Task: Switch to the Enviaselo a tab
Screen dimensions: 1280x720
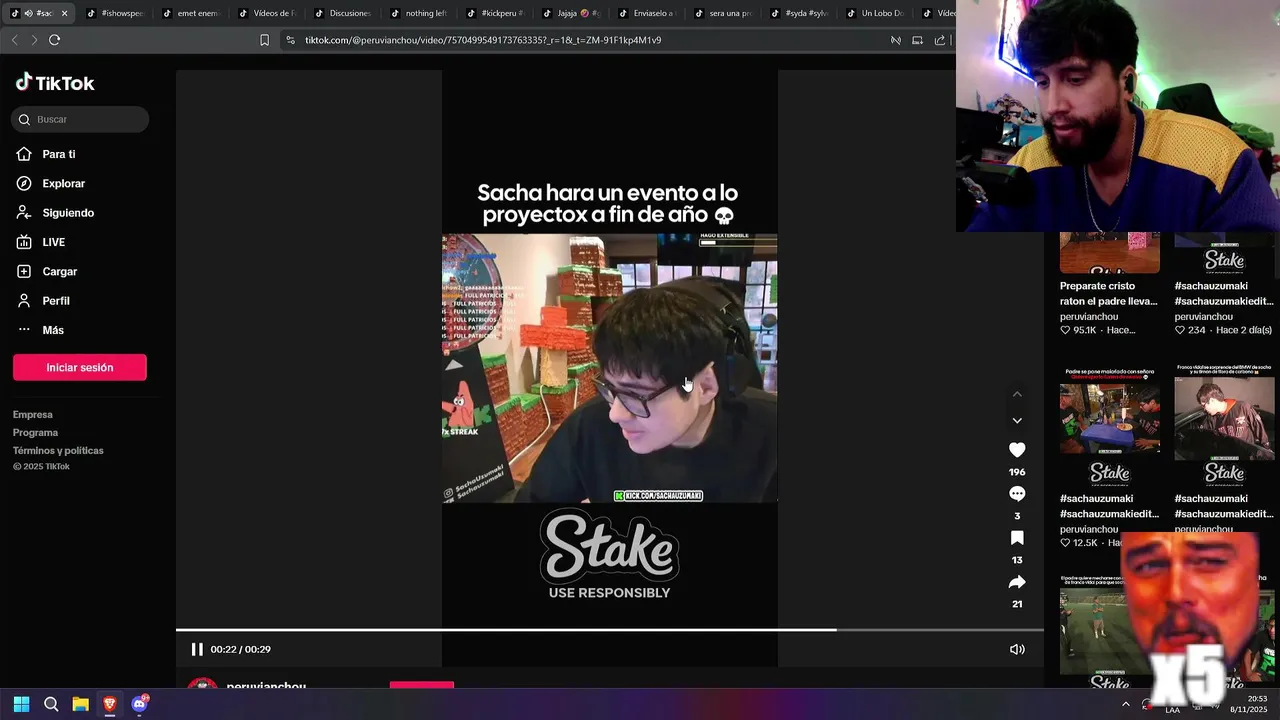Action: click(x=648, y=13)
